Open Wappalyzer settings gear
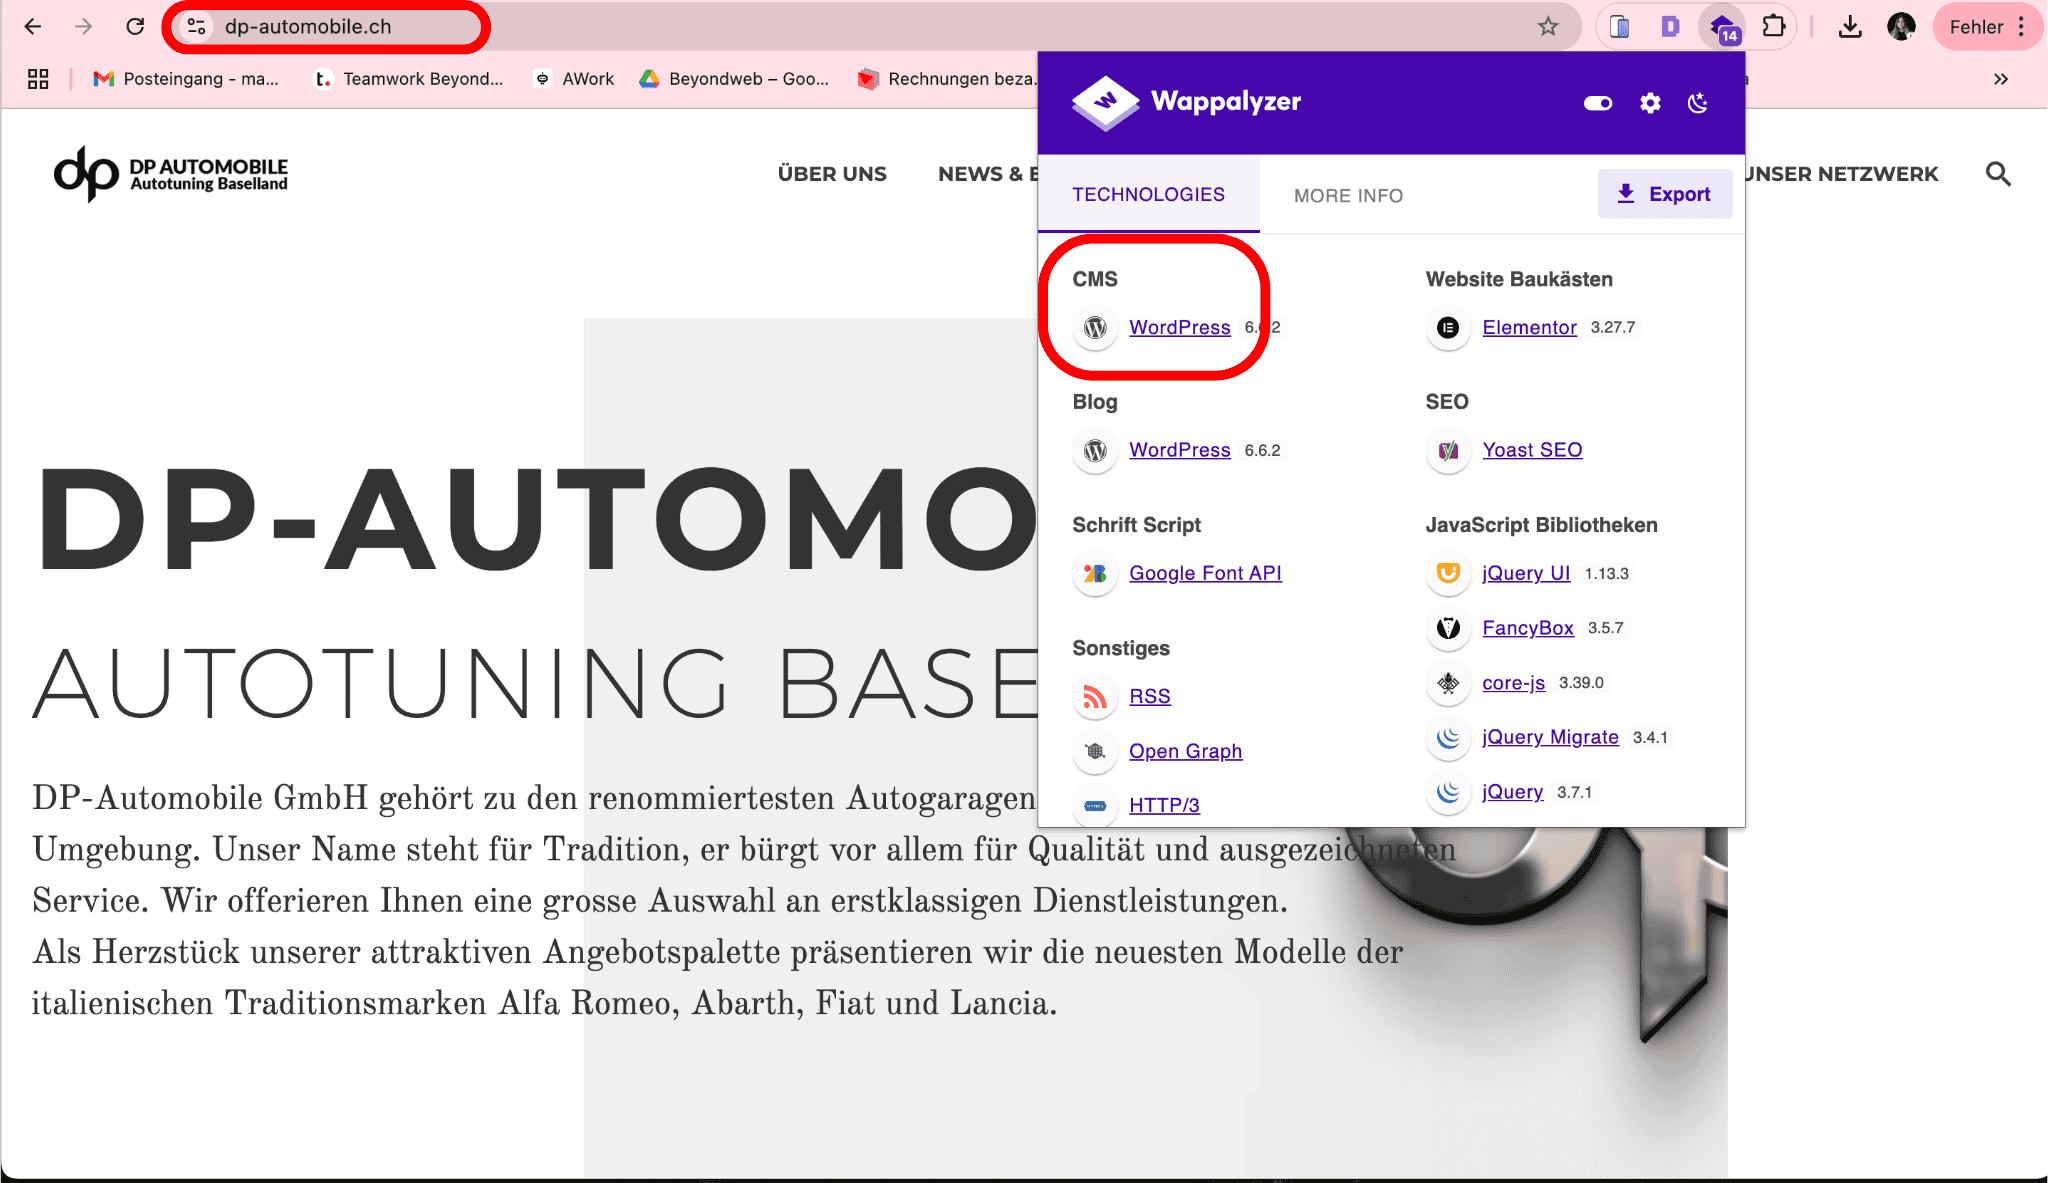This screenshot has height=1183, width=2048. (x=1650, y=103)
